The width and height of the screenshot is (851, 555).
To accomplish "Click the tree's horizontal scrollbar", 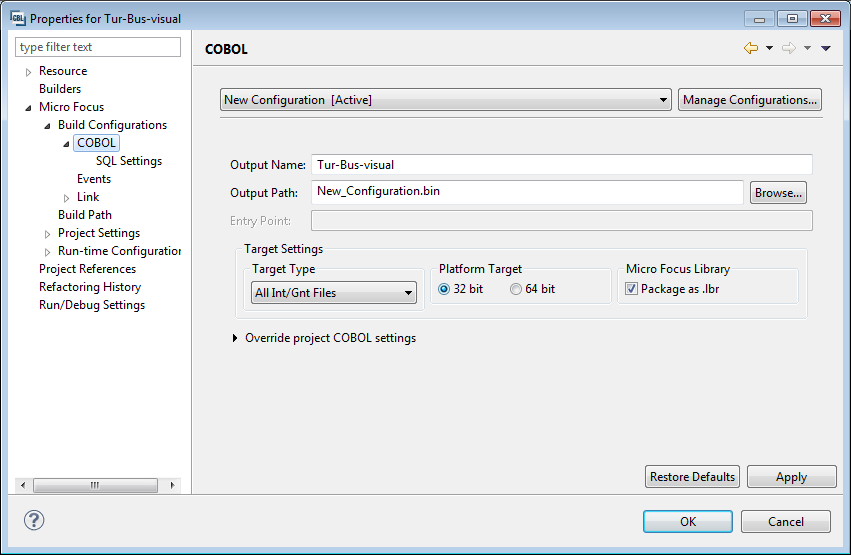I will 96,485.
